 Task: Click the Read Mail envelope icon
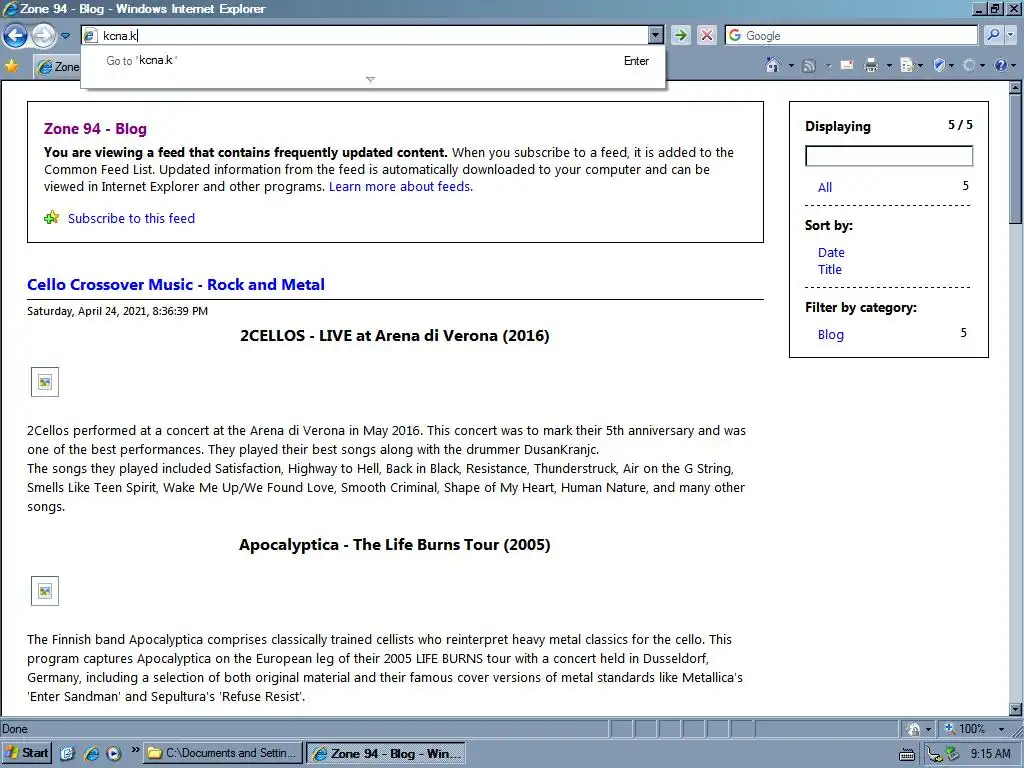[846, 65]
